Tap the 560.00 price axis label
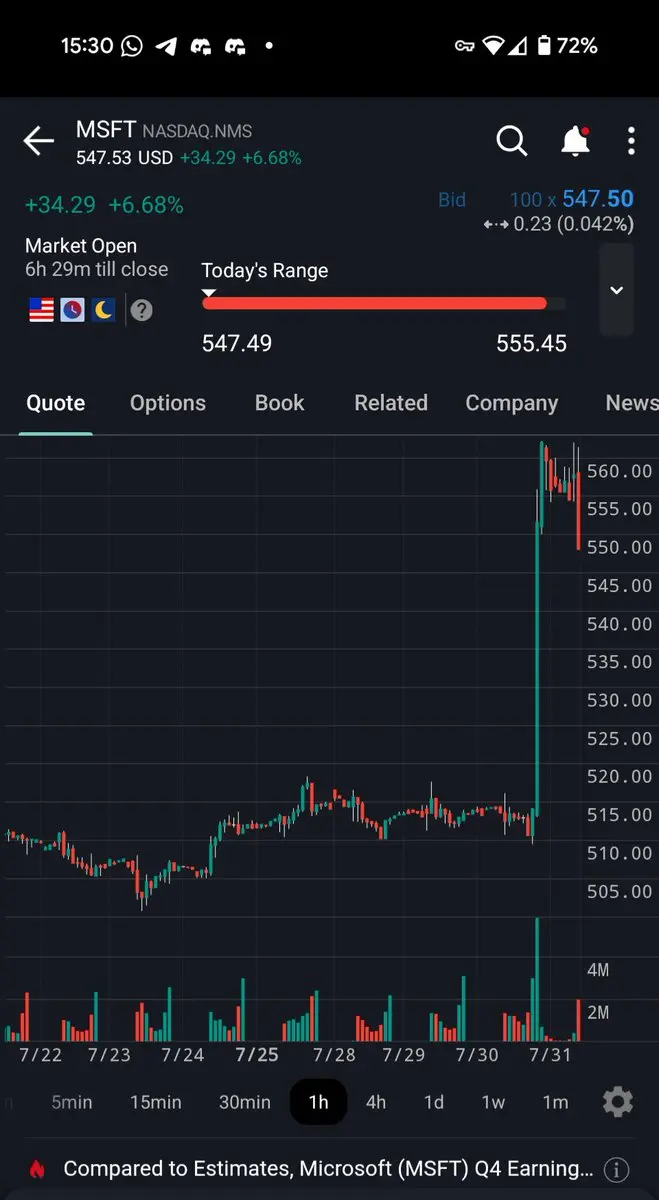 (620, 471)
